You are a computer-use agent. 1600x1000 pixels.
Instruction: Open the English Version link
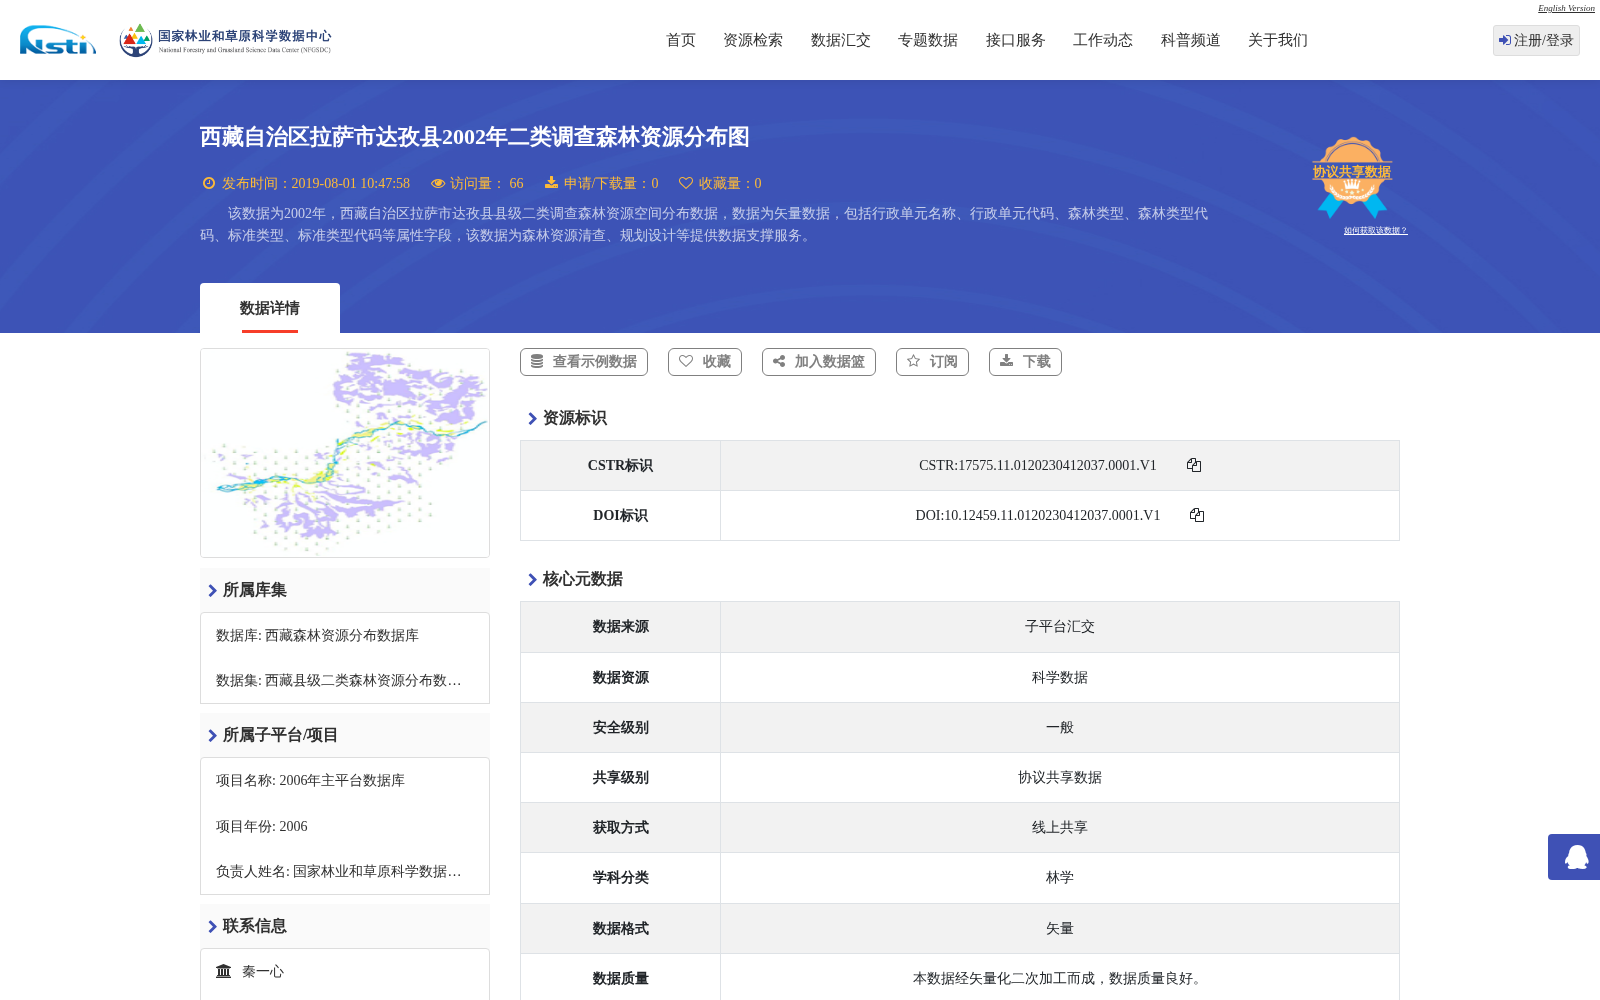[x=1566, y=8]
